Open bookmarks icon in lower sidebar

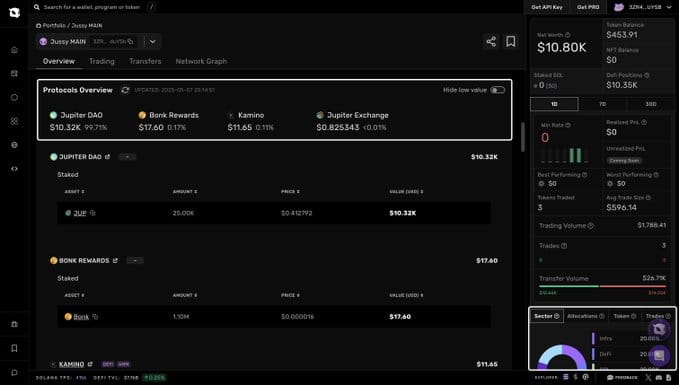pos(14,348)
